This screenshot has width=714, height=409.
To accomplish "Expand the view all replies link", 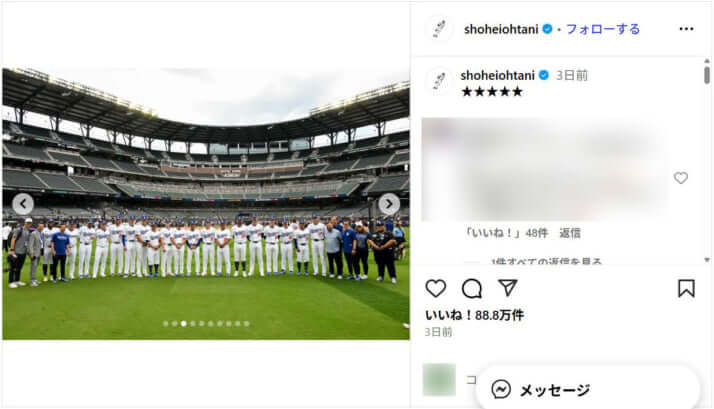I will (x=546, y=261).
